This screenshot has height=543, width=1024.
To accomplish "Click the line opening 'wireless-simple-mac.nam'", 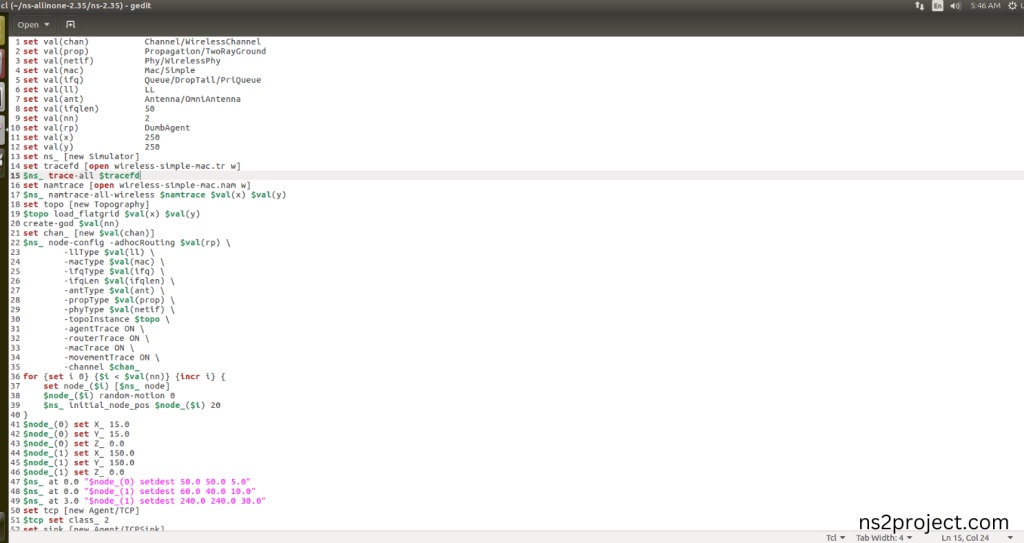I will [x=136, y=185].
